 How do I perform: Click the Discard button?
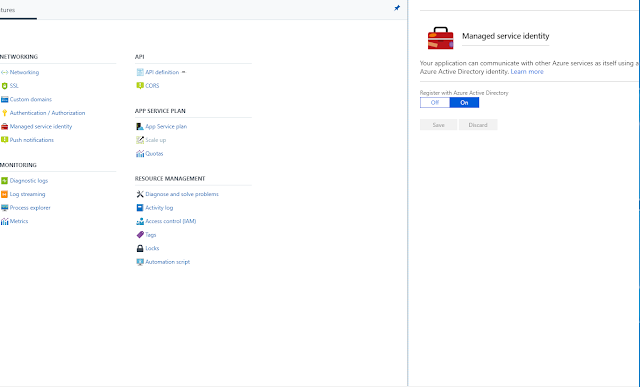pos(478,125)
